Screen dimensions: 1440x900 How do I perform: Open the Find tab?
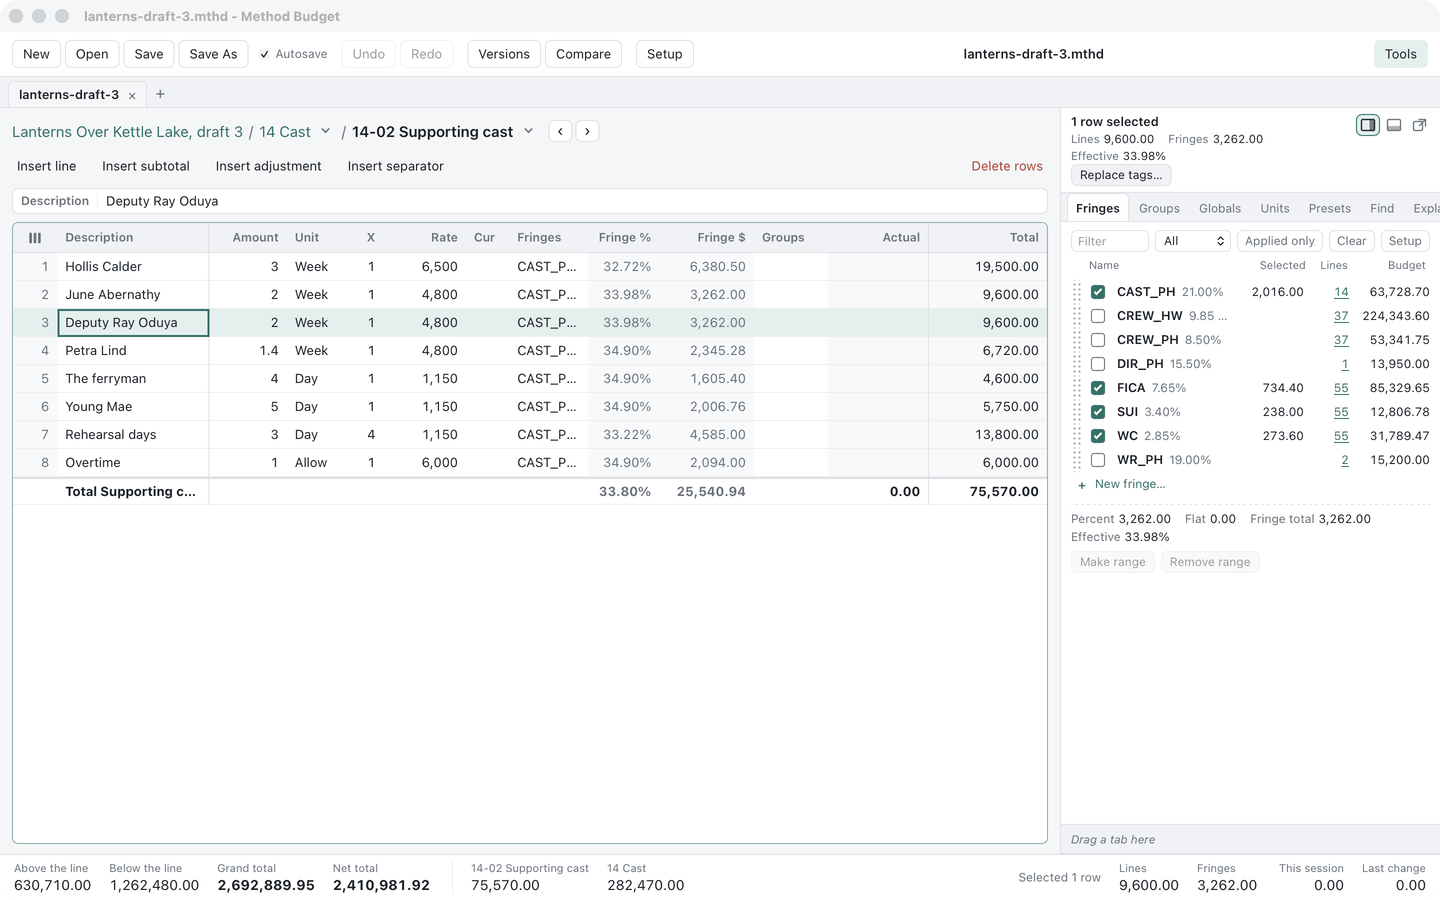(x=1382, y=208)
